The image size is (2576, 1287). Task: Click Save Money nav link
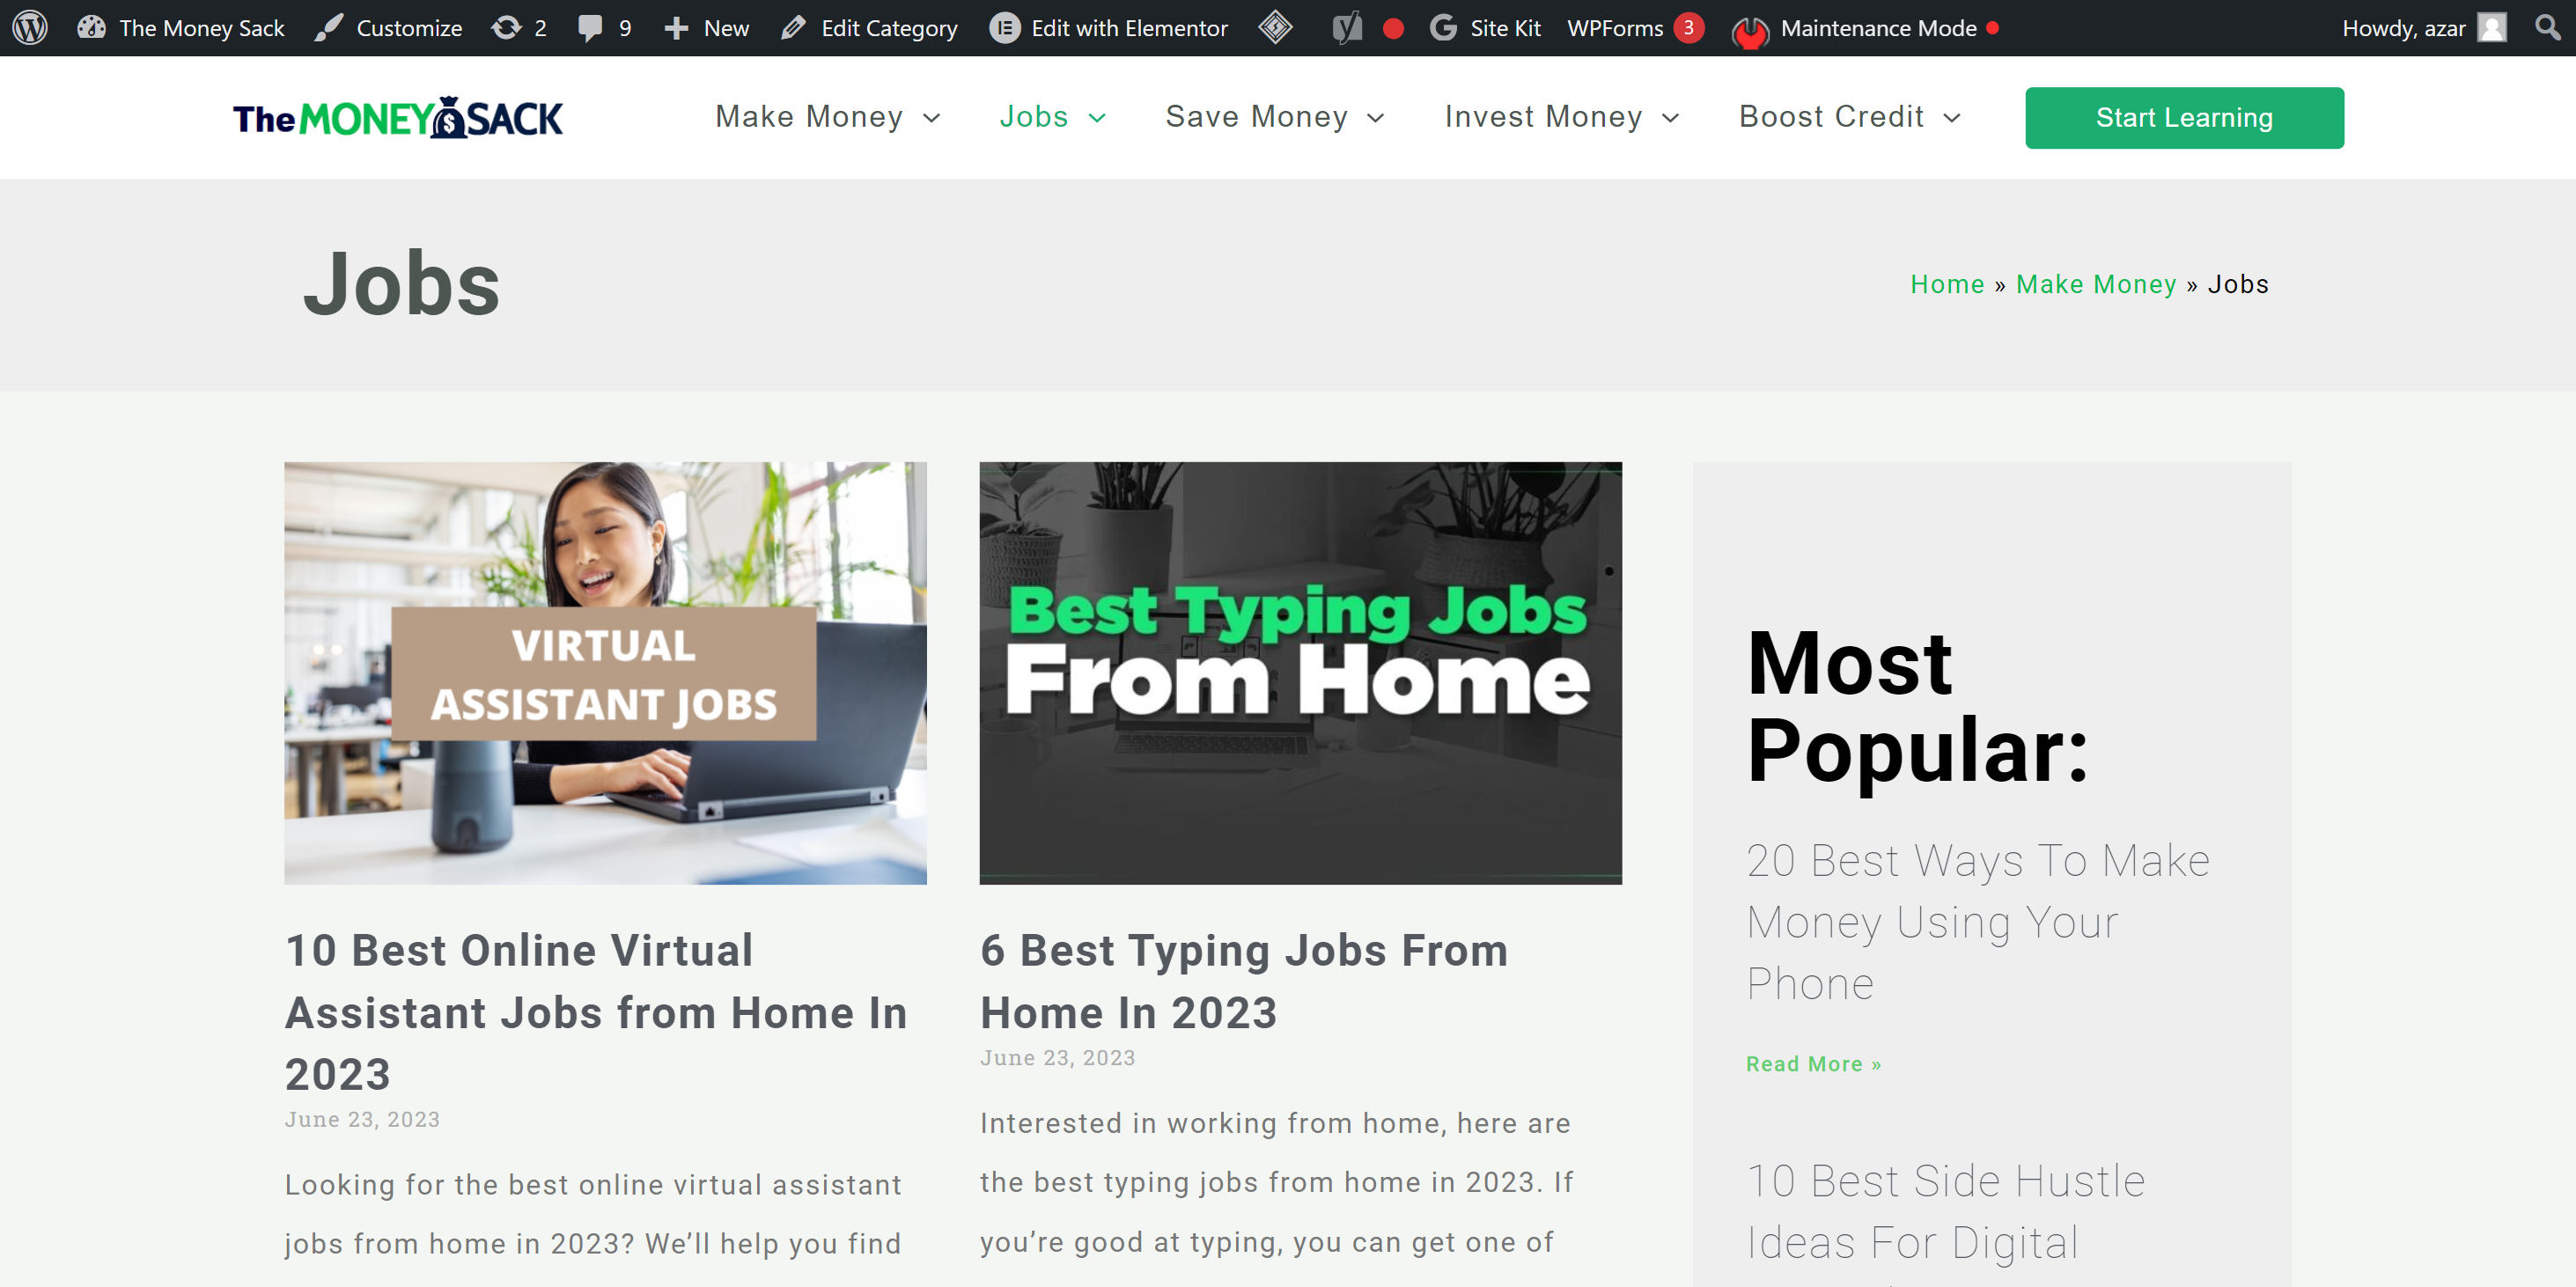pos(1256,116)
